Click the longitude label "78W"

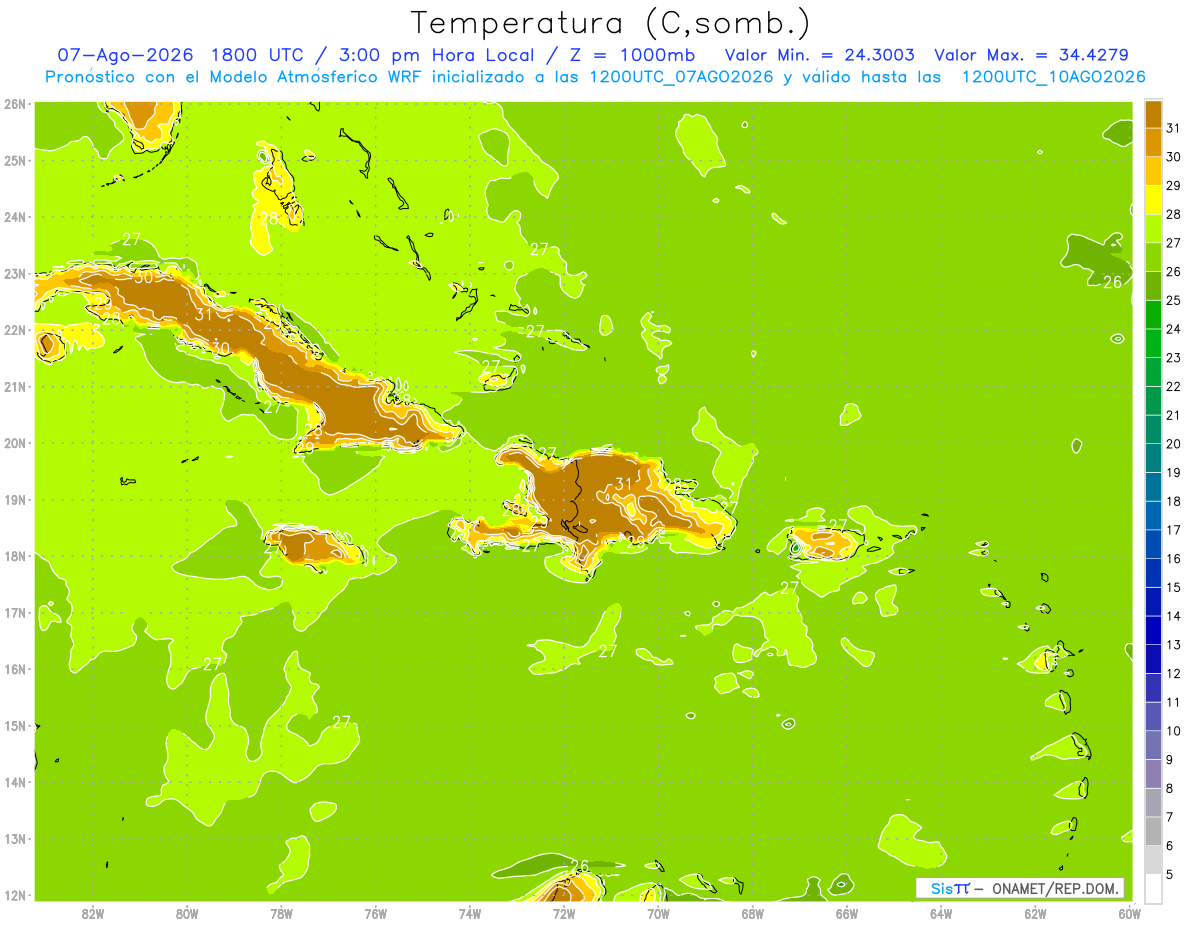pyautogui.click(x=281, y=913)
